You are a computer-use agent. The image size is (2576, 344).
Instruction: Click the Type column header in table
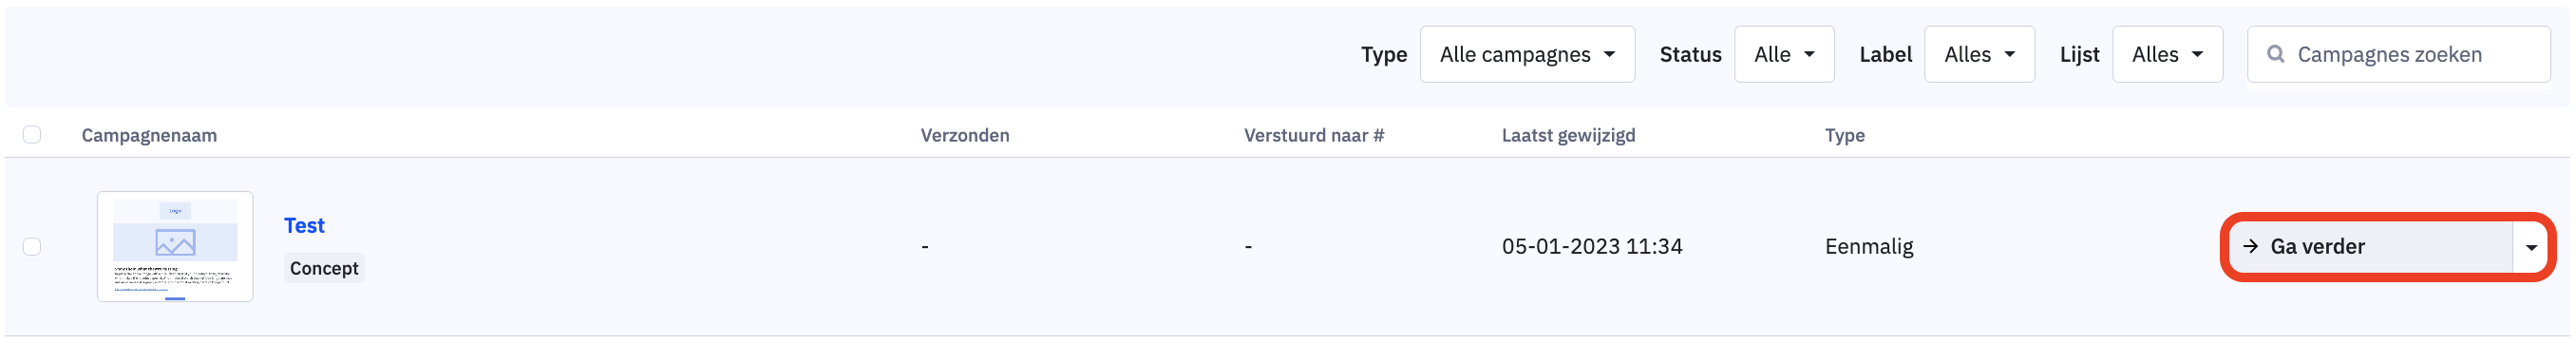1844,135
